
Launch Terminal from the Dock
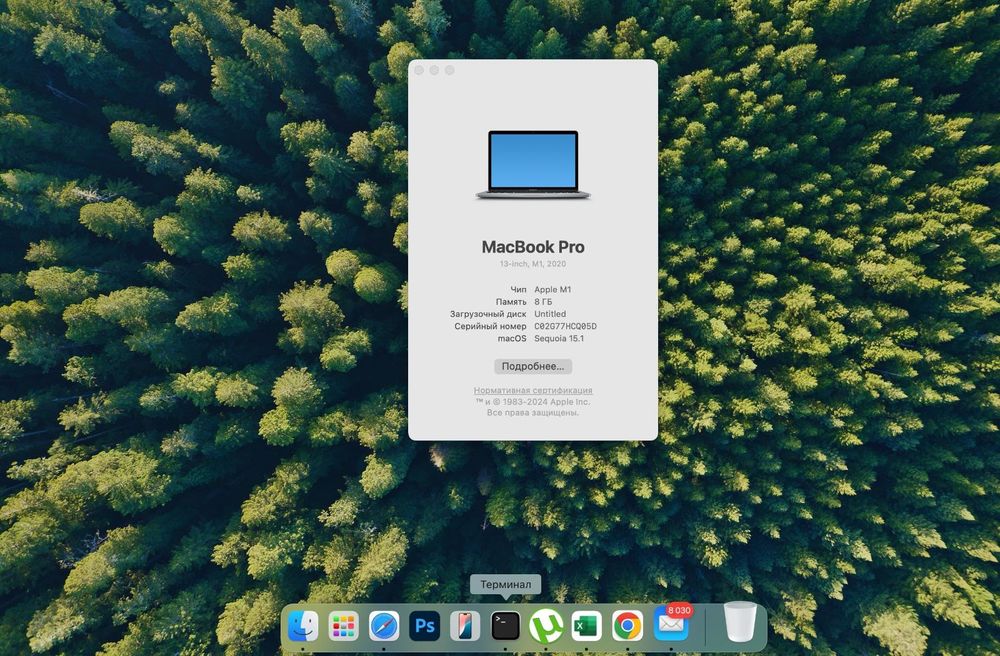click(506, 625)
